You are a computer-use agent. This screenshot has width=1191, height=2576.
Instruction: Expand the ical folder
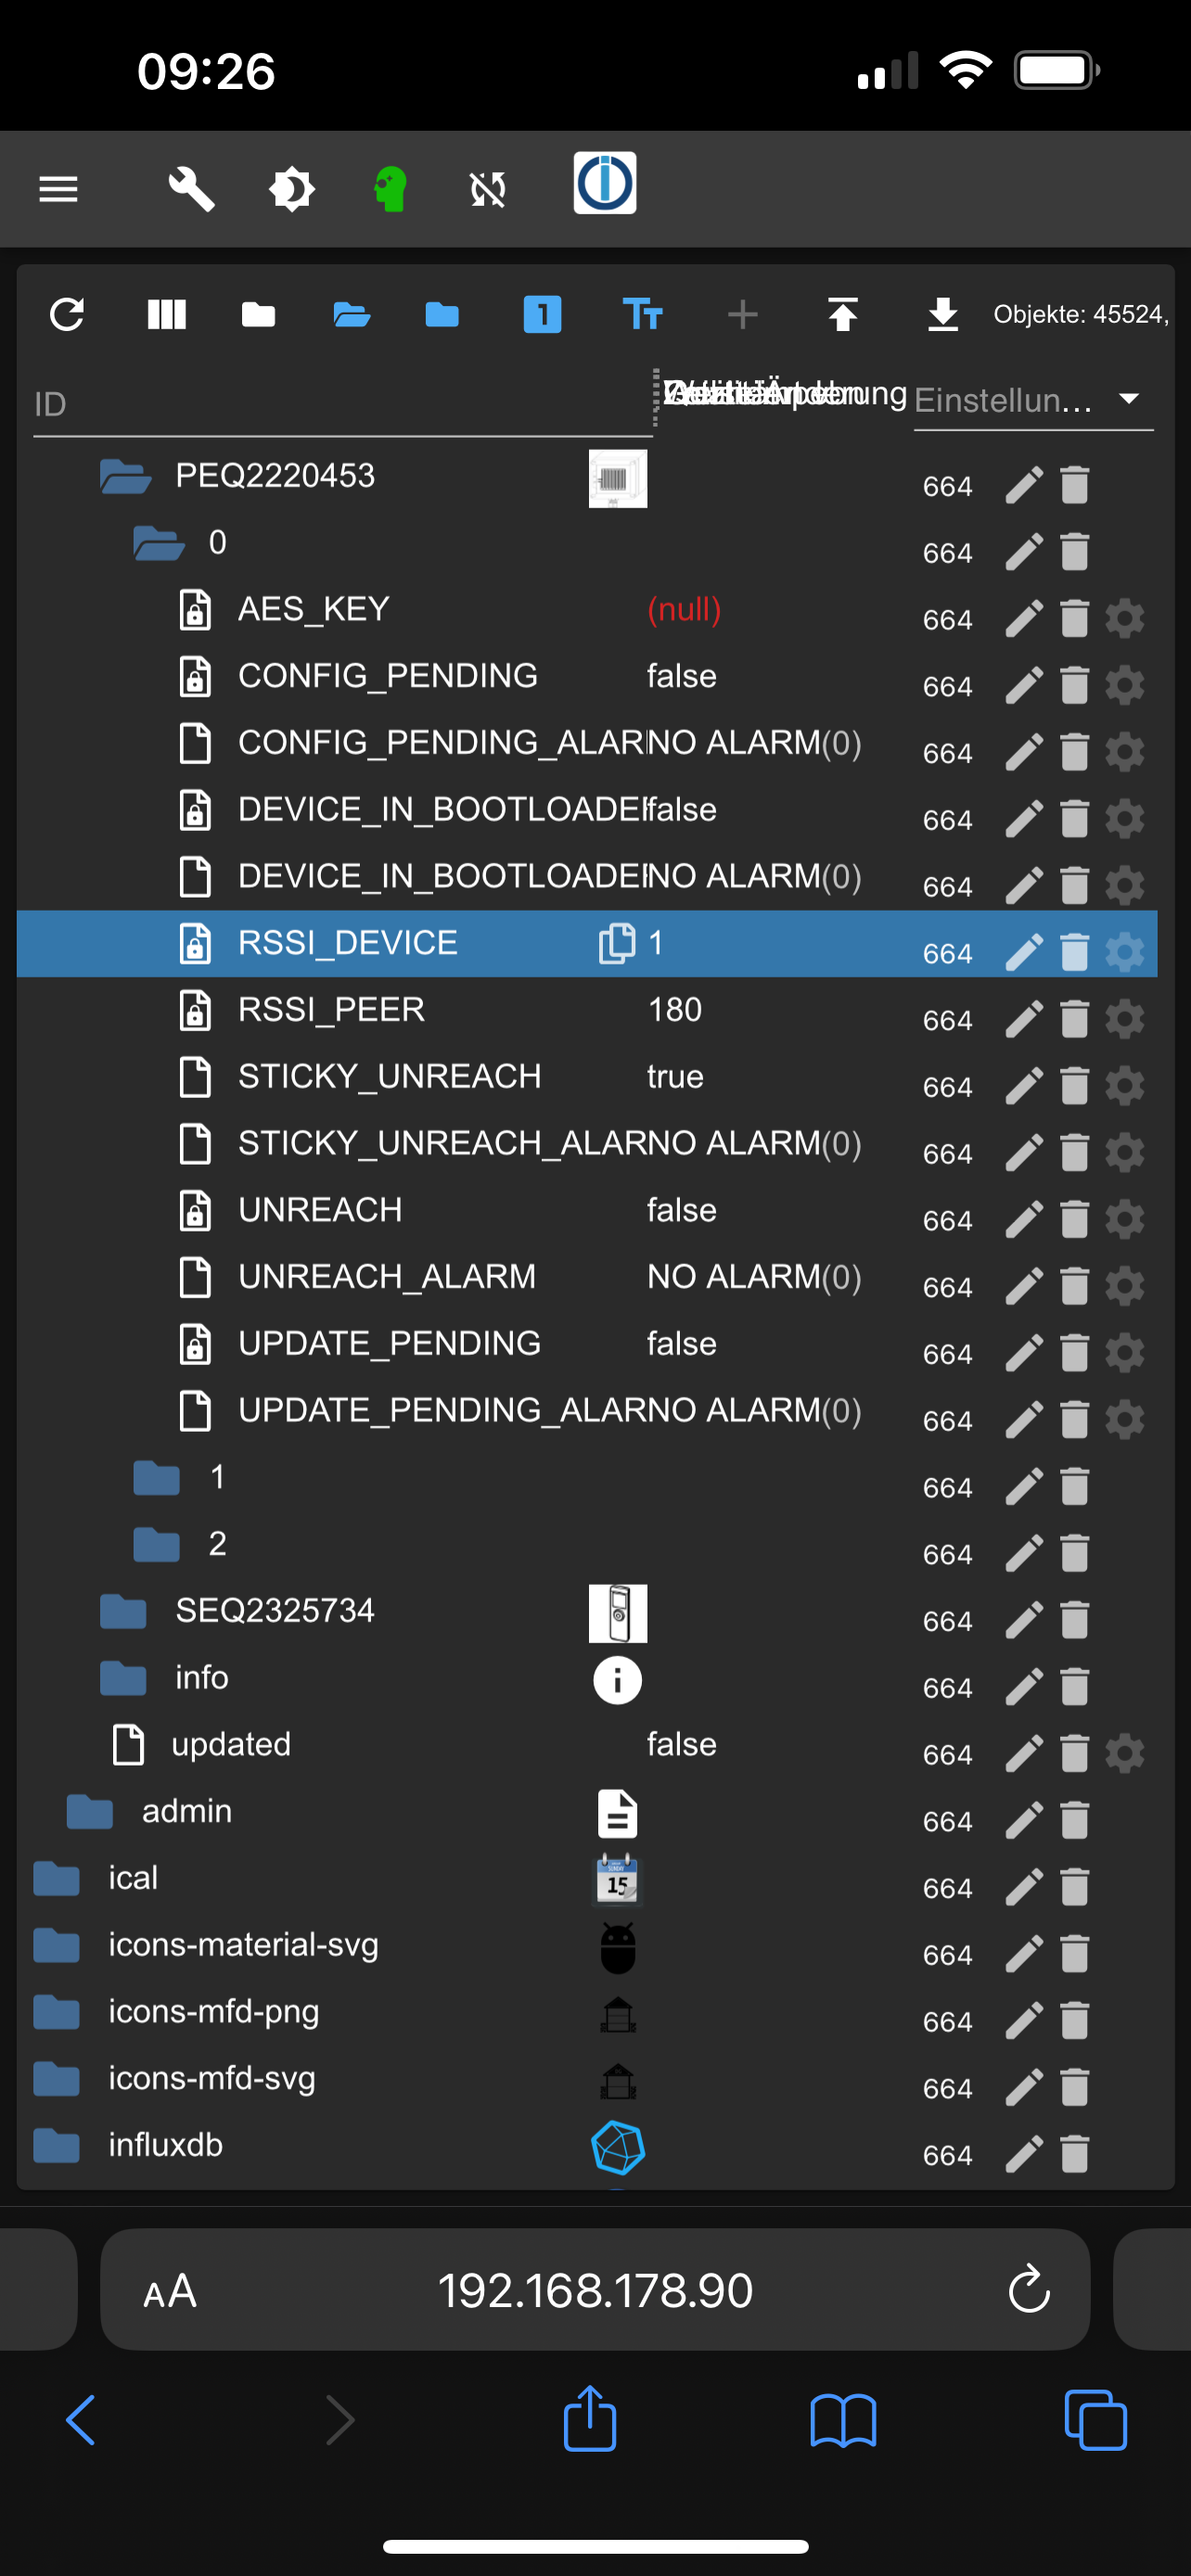(x=57, y=1878)
